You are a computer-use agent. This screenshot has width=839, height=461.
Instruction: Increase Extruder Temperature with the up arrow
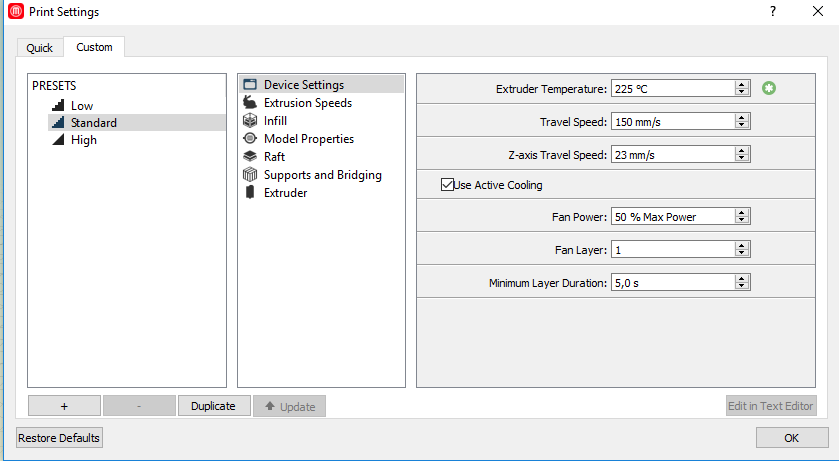coord(742,85)
